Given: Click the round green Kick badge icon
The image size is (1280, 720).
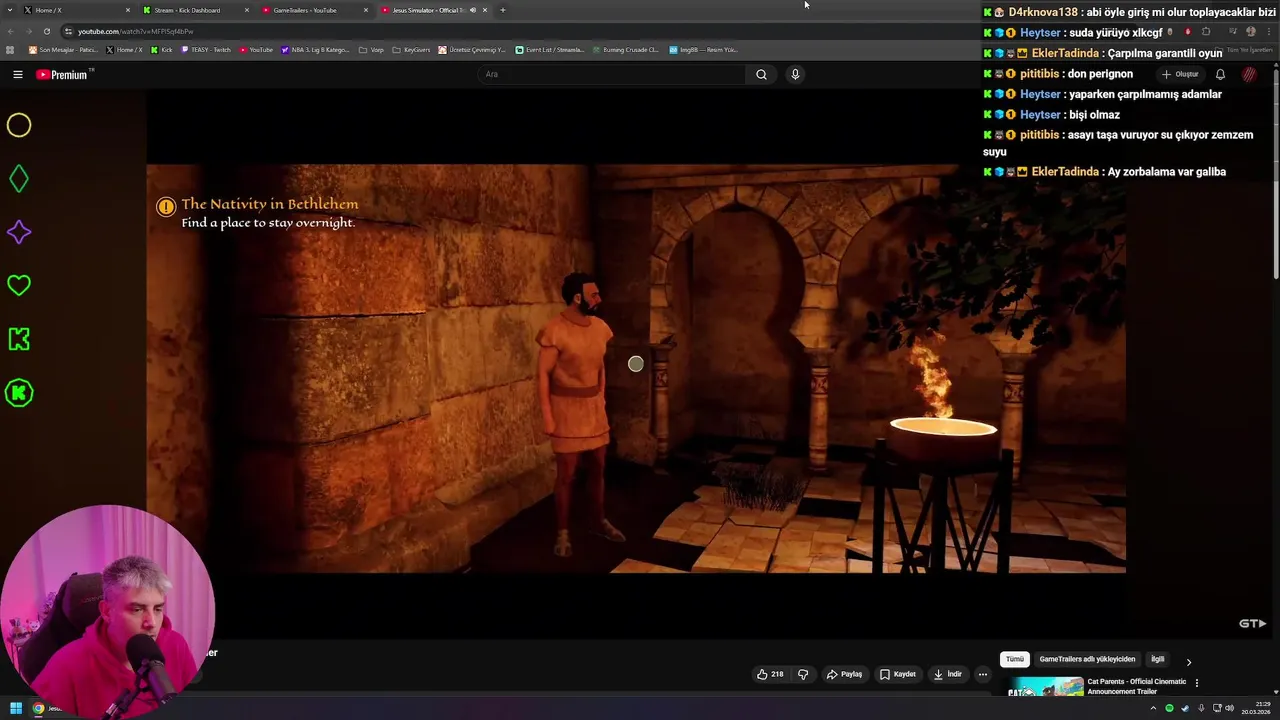Looking at the screenshot, I should coord(19,393).
